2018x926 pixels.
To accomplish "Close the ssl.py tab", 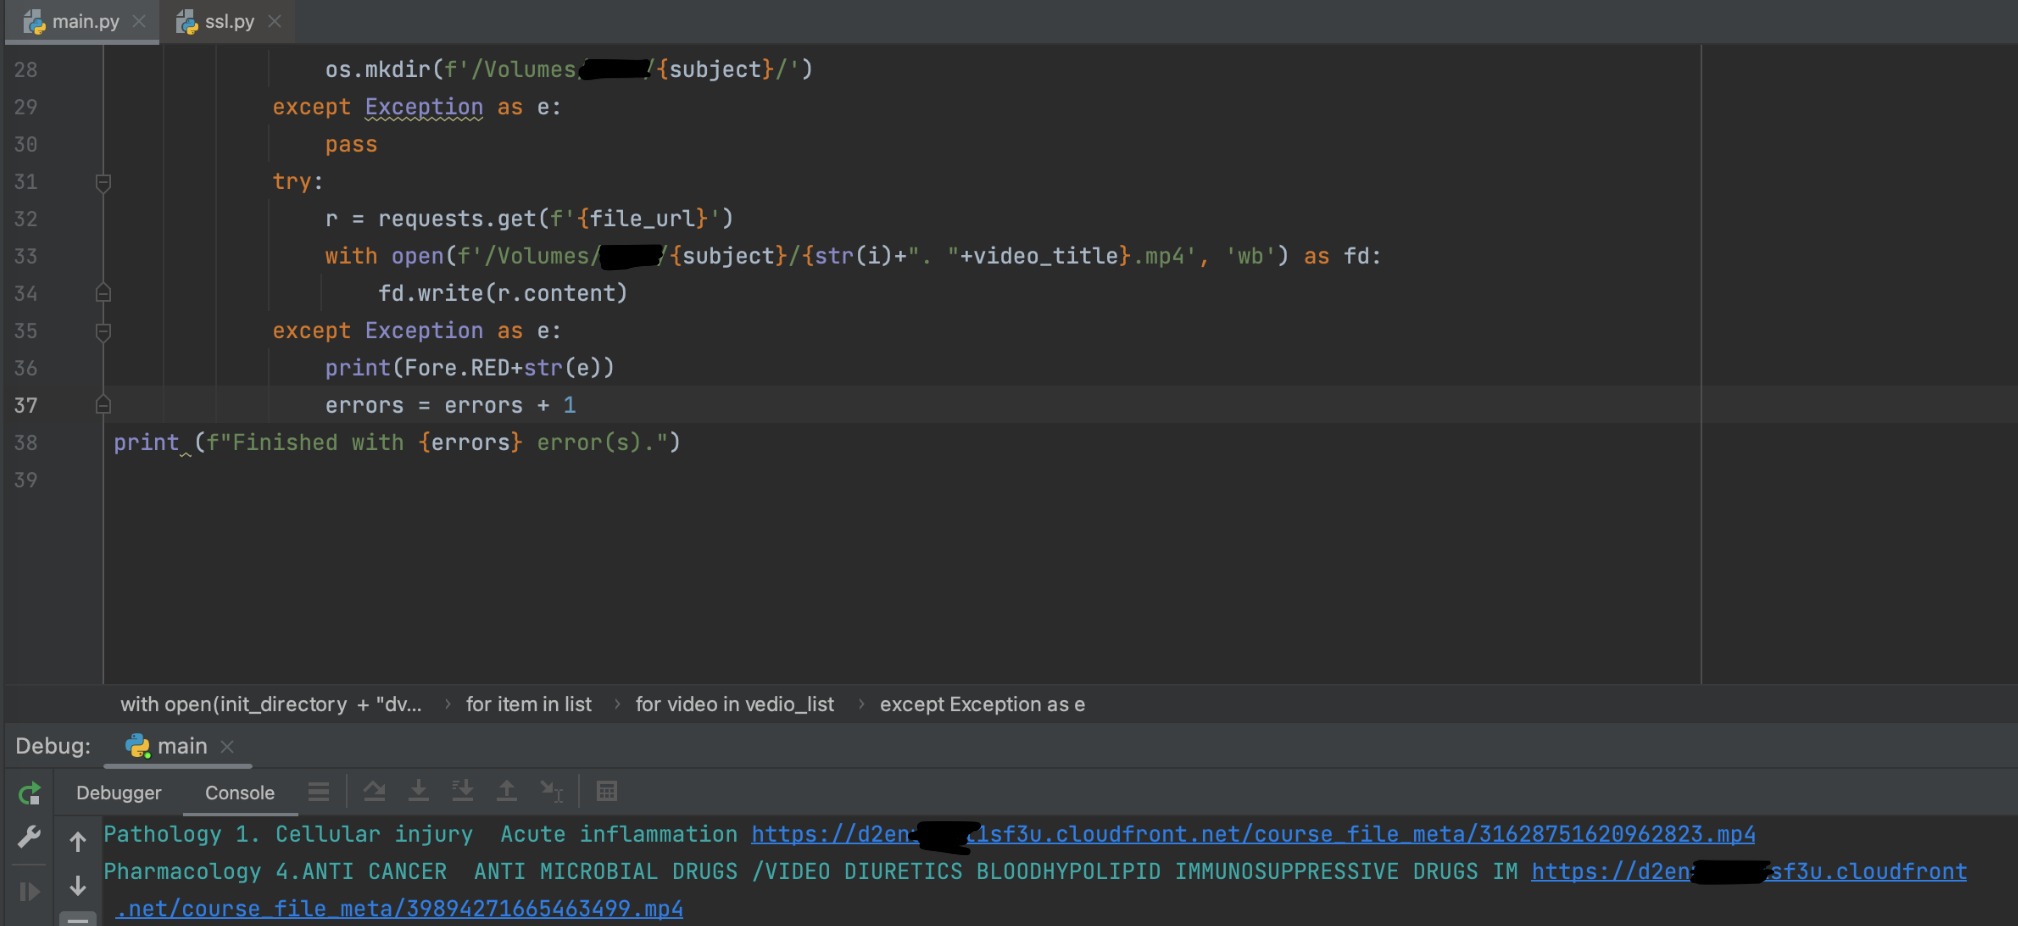I will click(x=275, y=21).
